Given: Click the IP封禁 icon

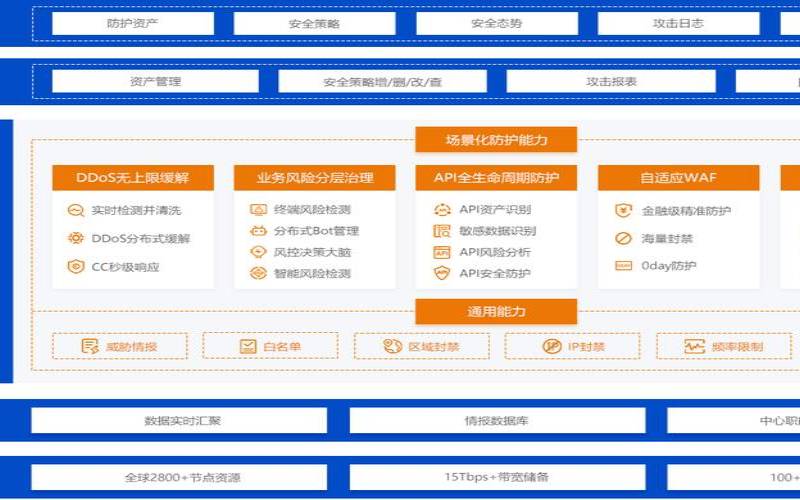Looking at the screenshot, I should point(552,346).
